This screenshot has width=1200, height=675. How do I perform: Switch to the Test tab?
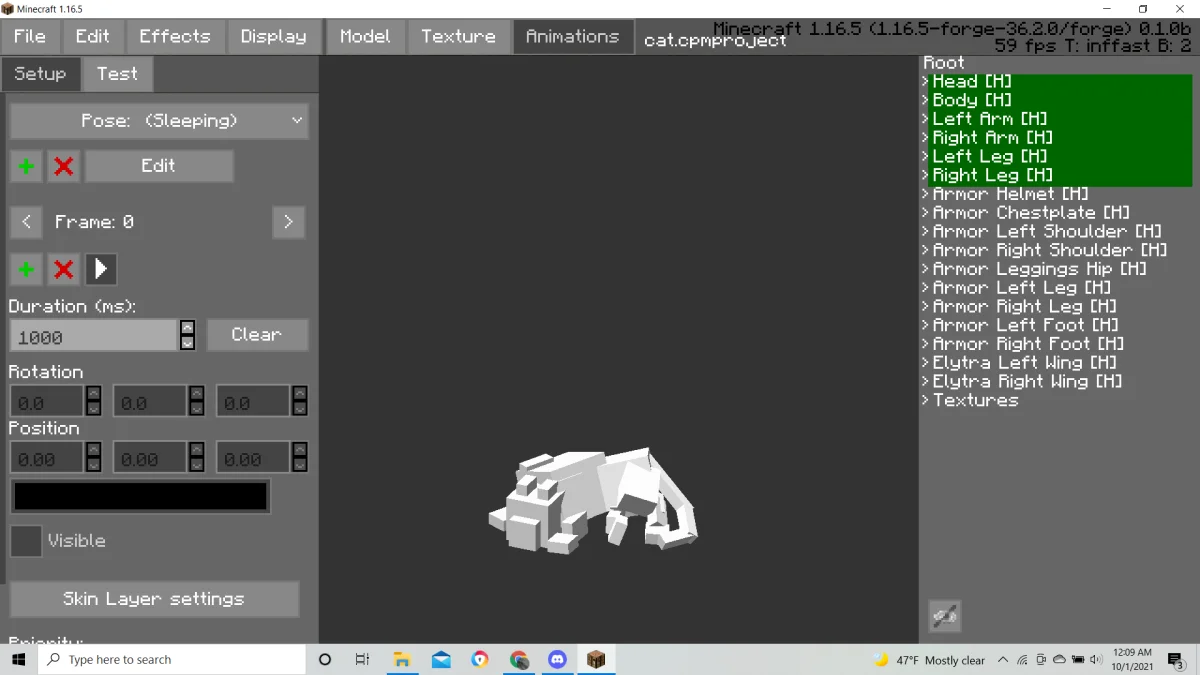[117, 74]
